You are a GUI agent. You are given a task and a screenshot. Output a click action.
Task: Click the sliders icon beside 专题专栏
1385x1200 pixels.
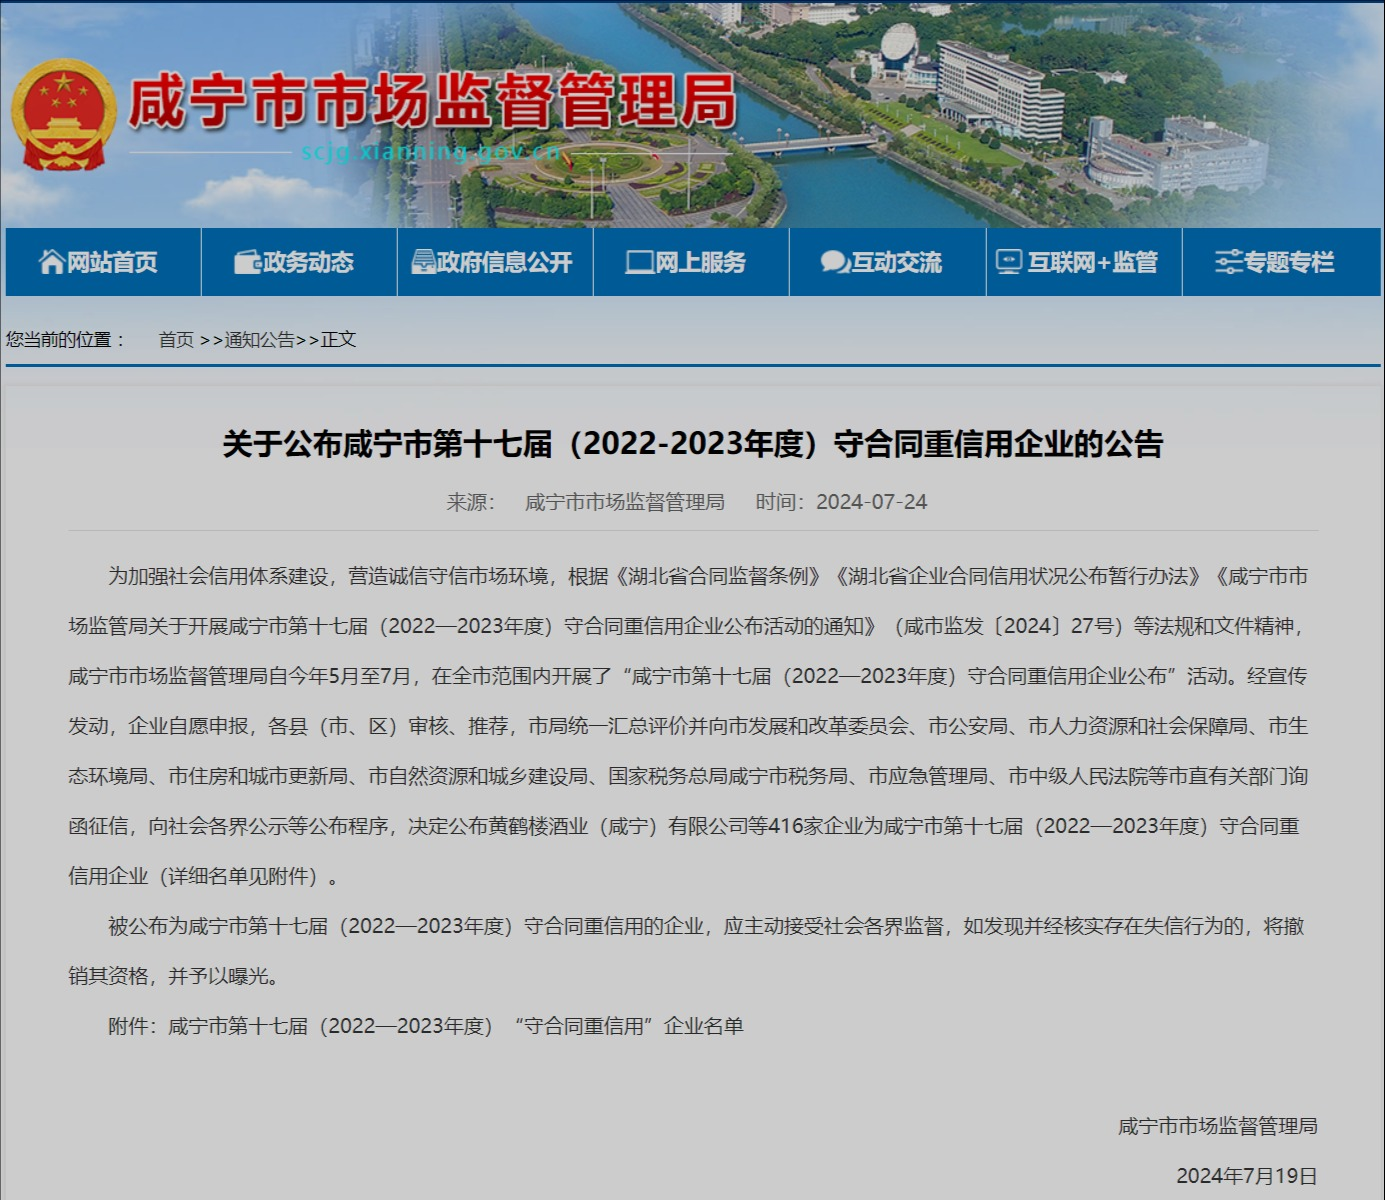click(1228, 262)
